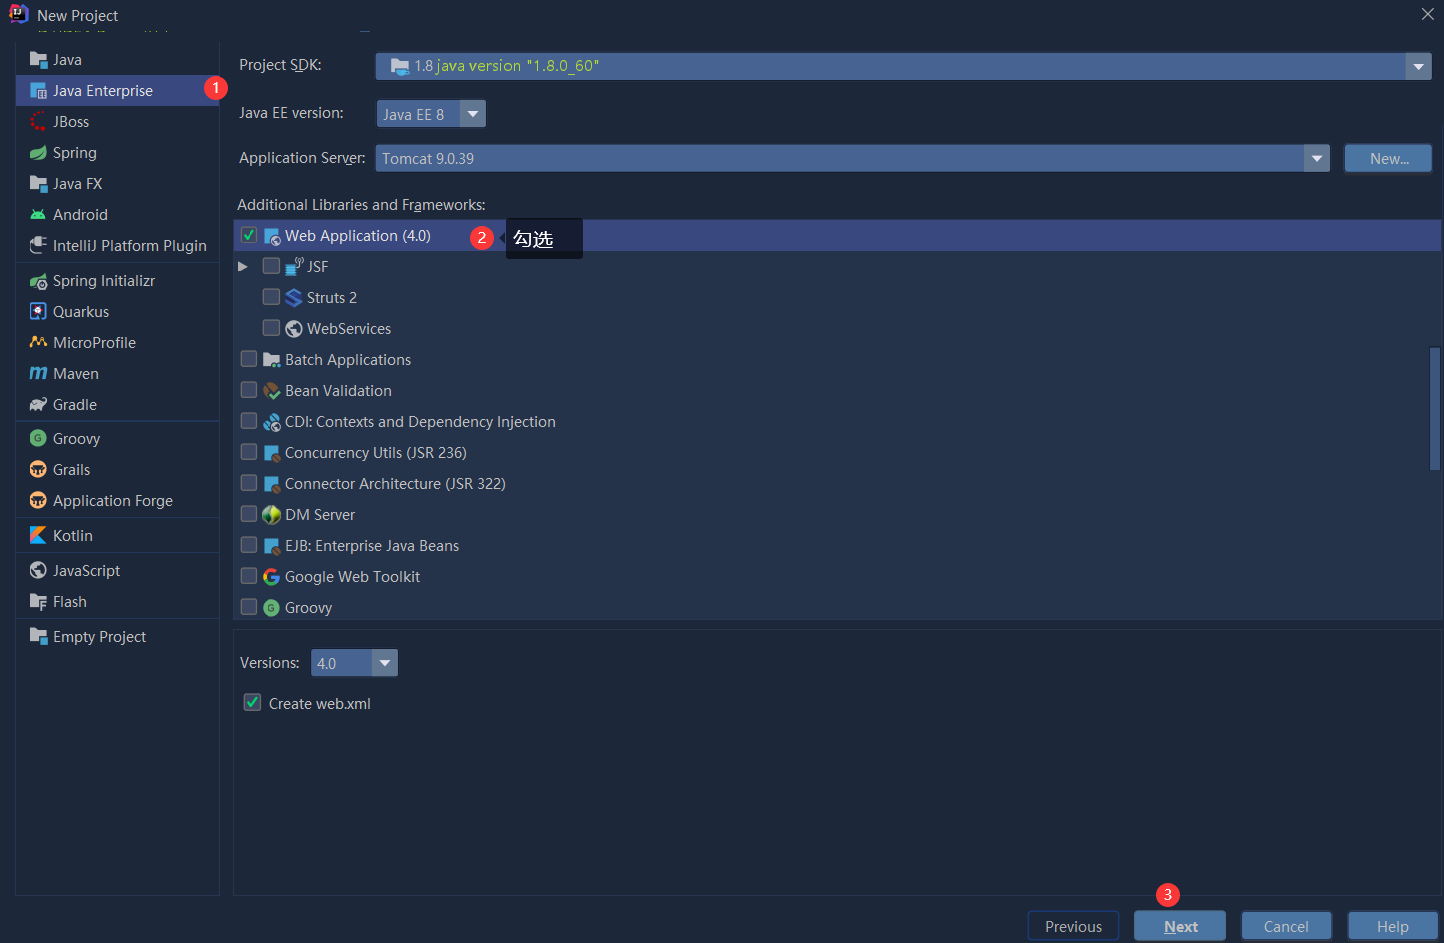Click the DM Server icon
The height and width of the screenshot is (943, 1444).
(x=271, y=515)
